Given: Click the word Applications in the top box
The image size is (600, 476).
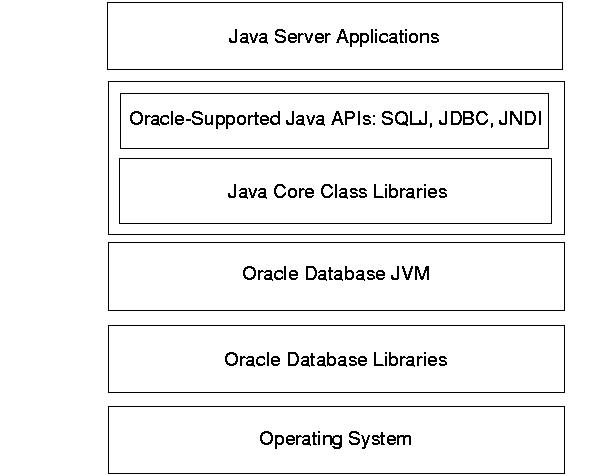Looking at the screenshot, I should coord(390,38).
